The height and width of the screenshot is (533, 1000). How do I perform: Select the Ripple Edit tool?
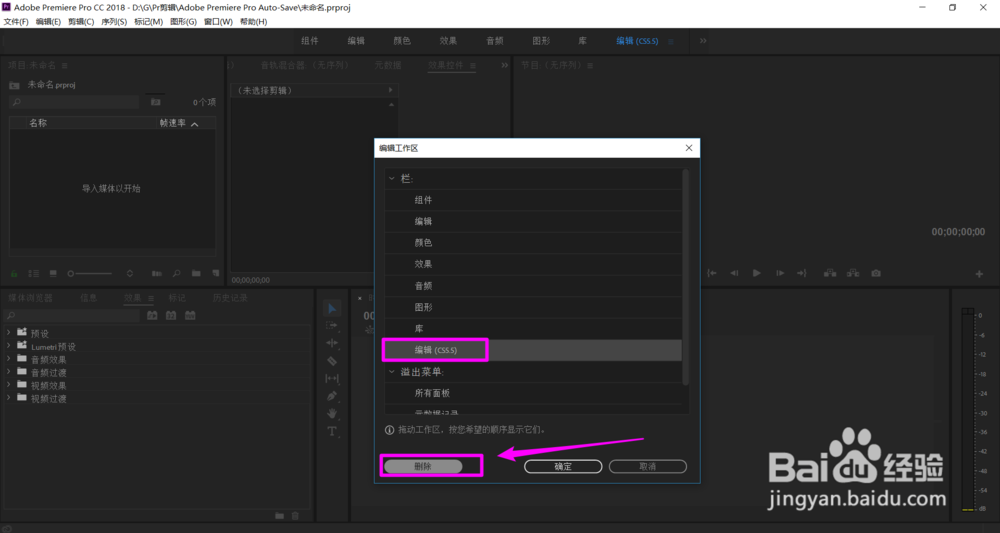(332, 343)
